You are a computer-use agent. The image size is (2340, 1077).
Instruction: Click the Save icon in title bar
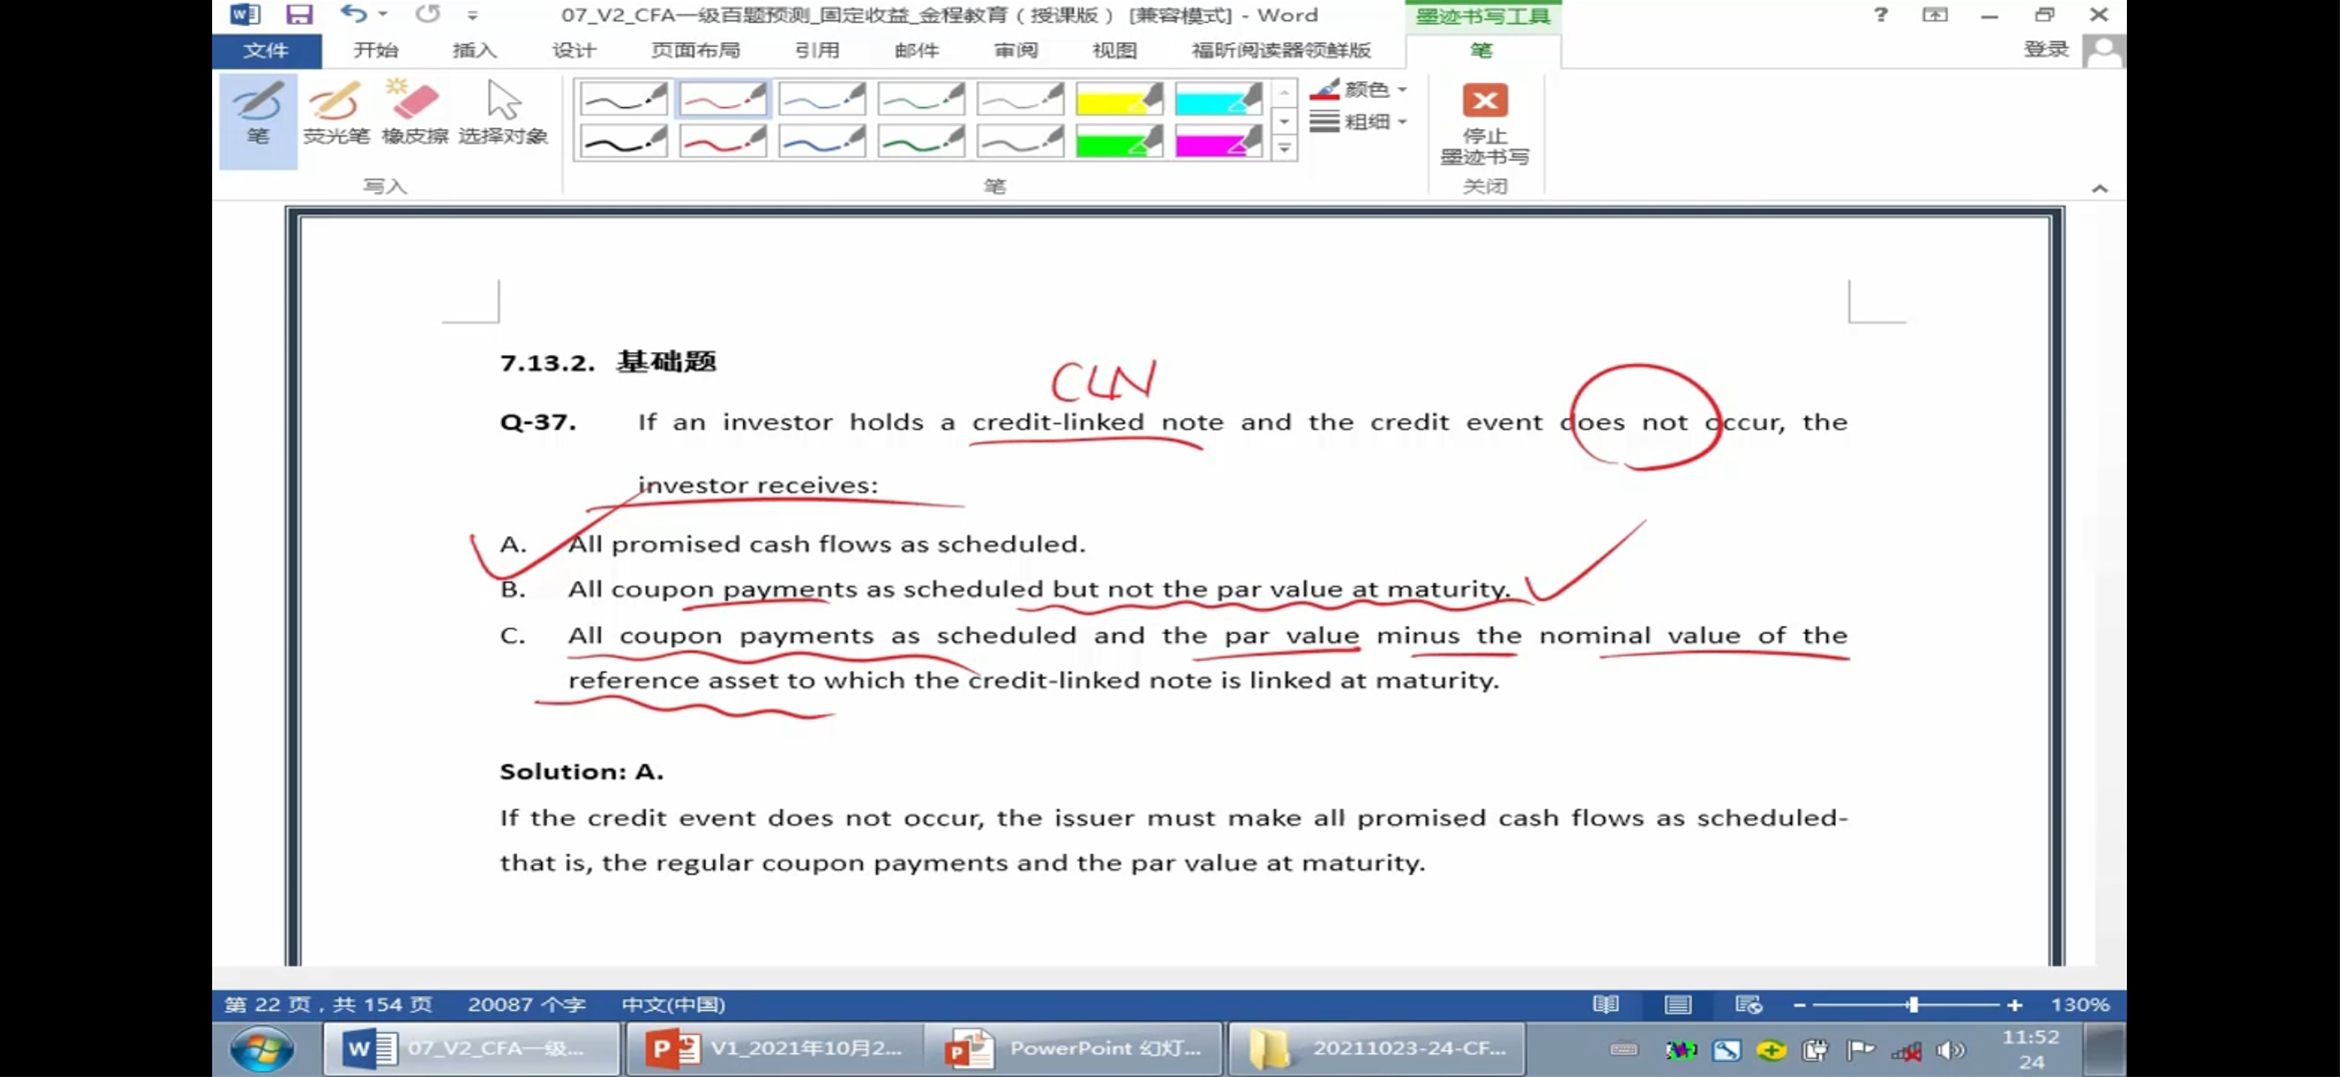298,15
